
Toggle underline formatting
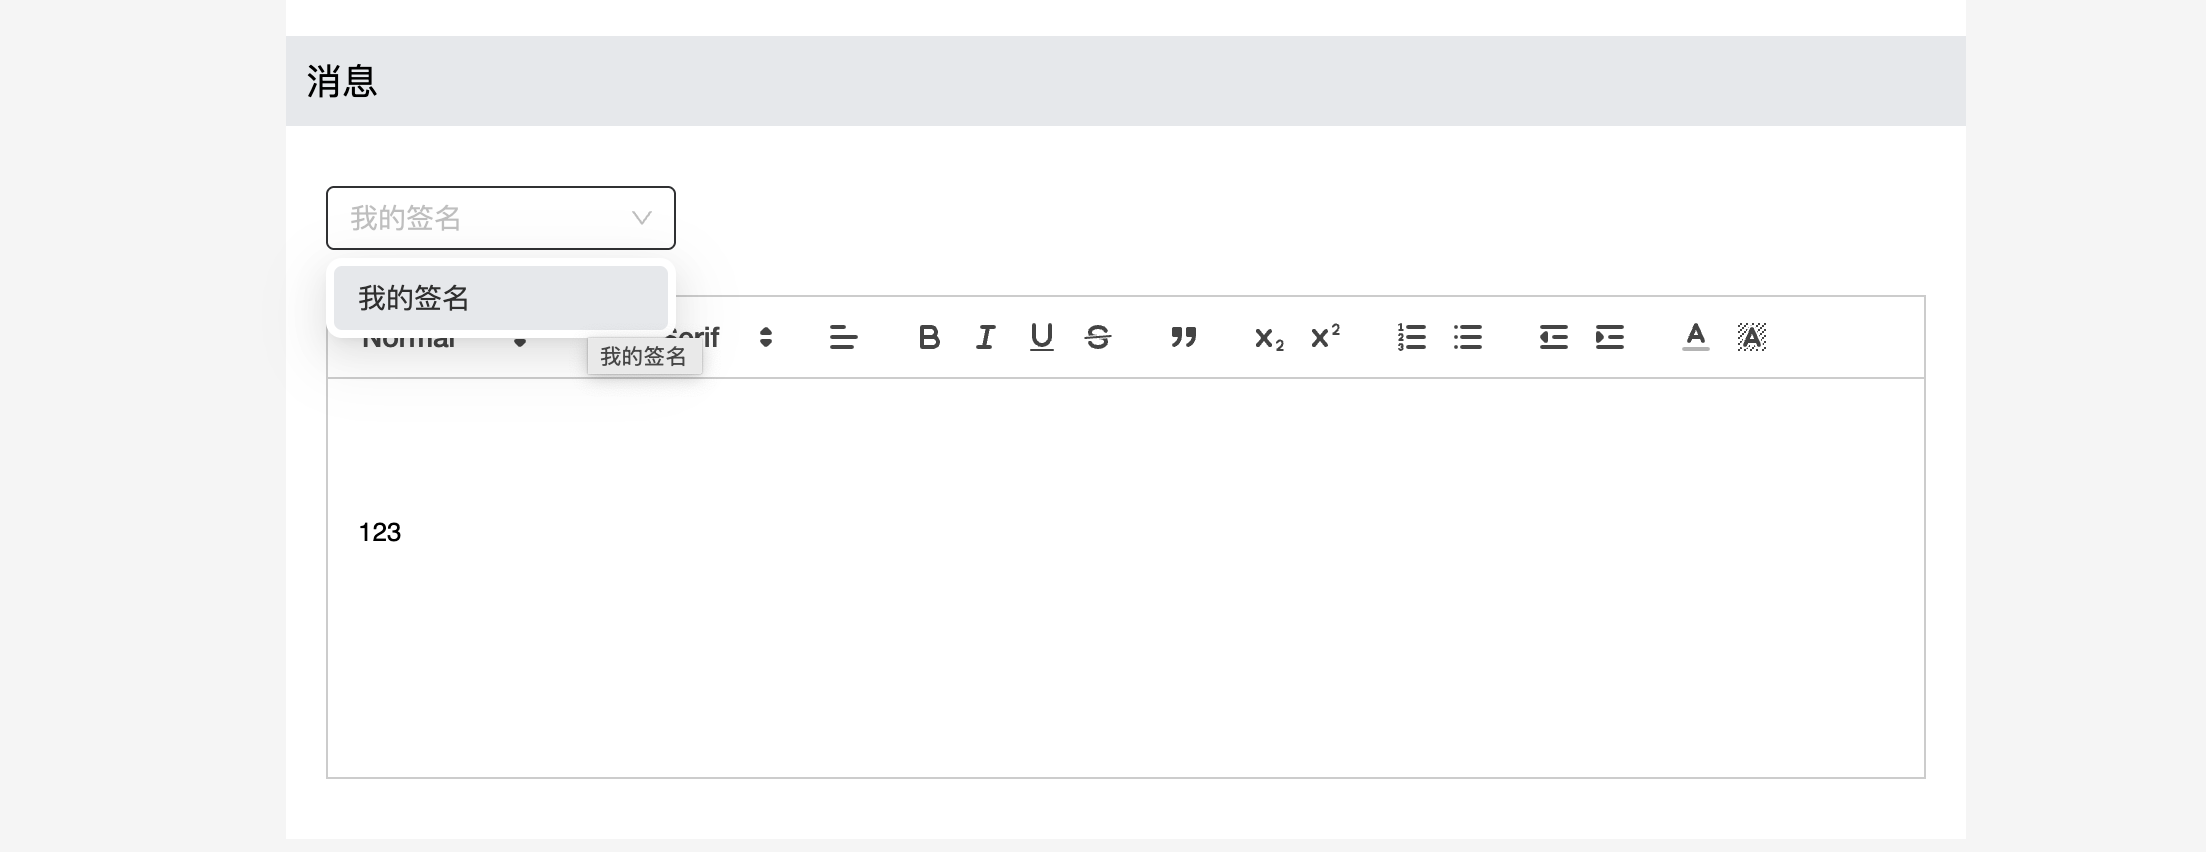click(x=1041, y=338)
